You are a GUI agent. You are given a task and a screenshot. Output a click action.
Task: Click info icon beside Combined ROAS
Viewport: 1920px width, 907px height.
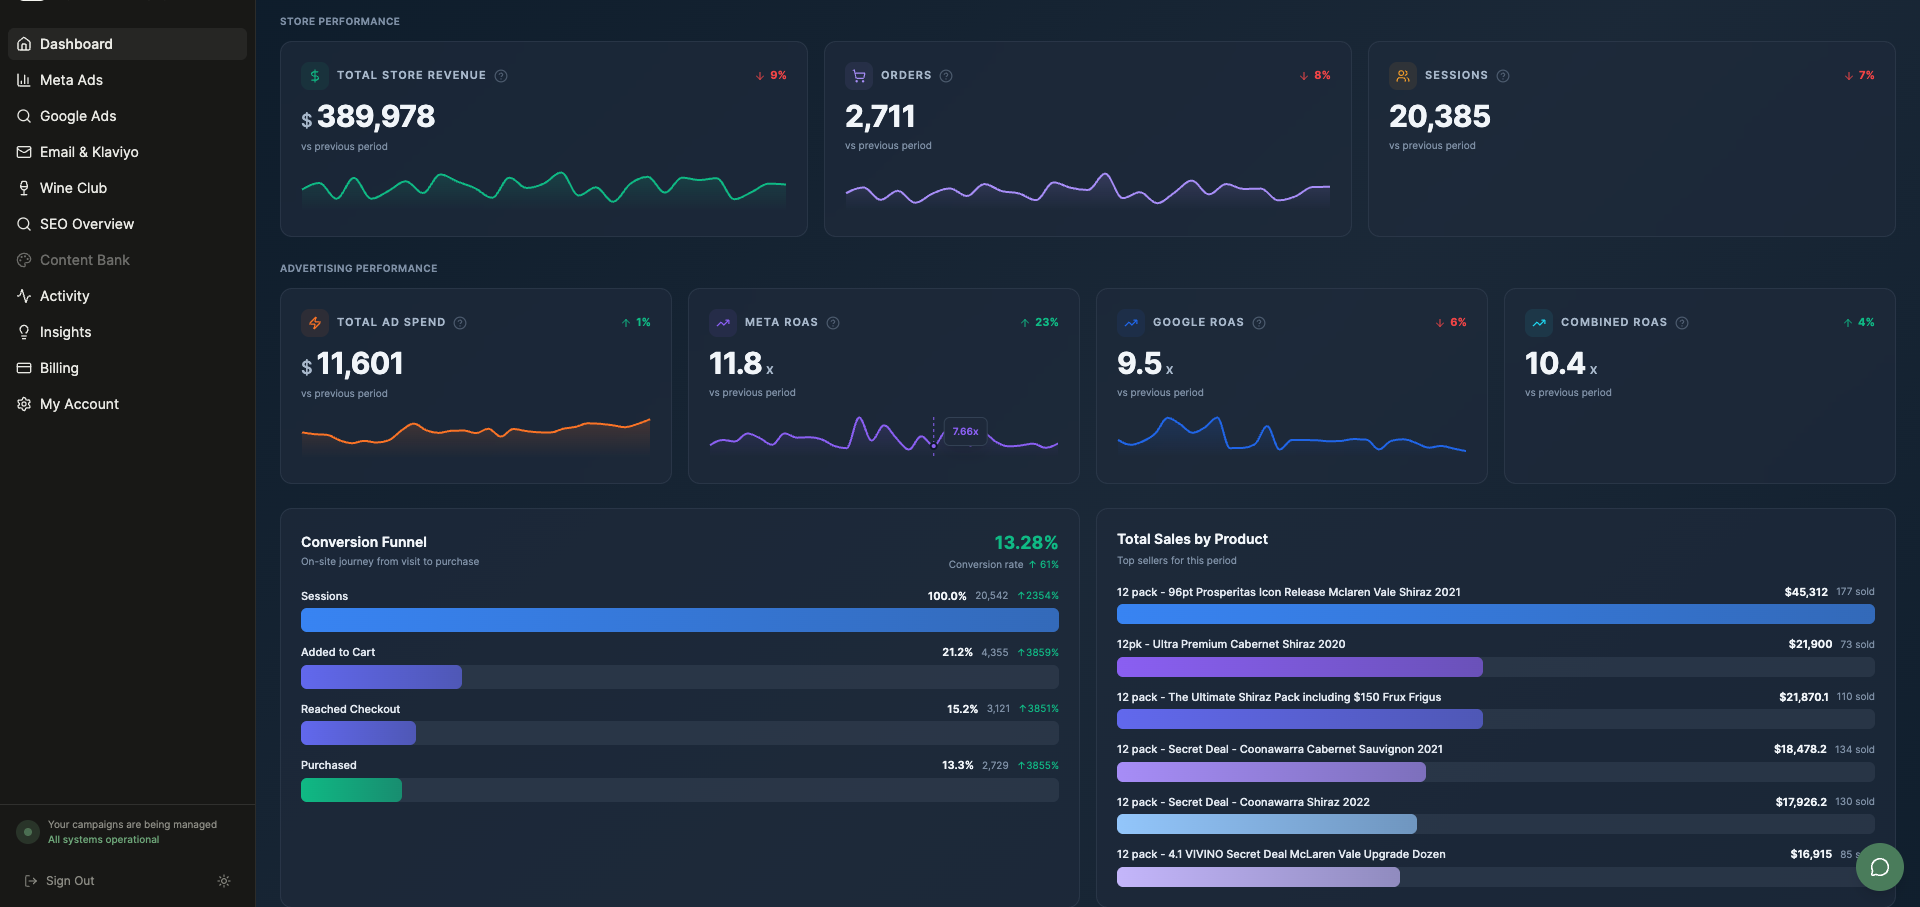(1682, 323)
